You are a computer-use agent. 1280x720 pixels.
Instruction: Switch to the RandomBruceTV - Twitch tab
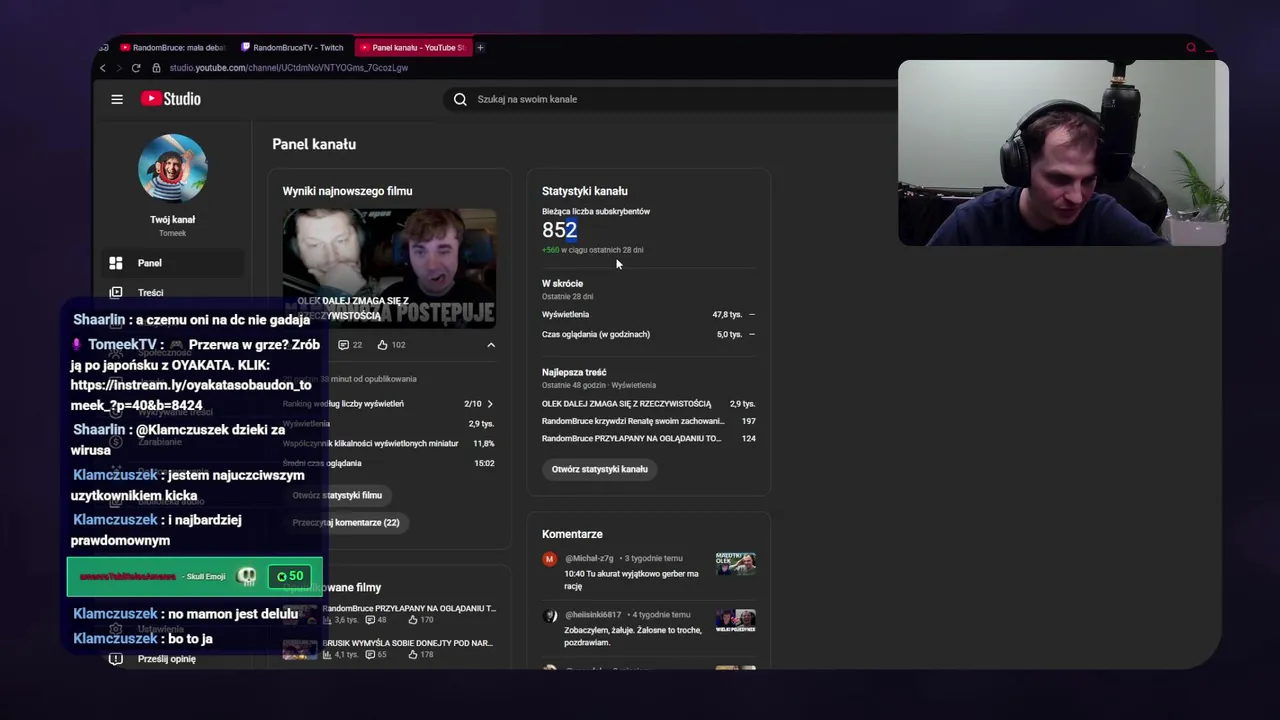point(292,47)
